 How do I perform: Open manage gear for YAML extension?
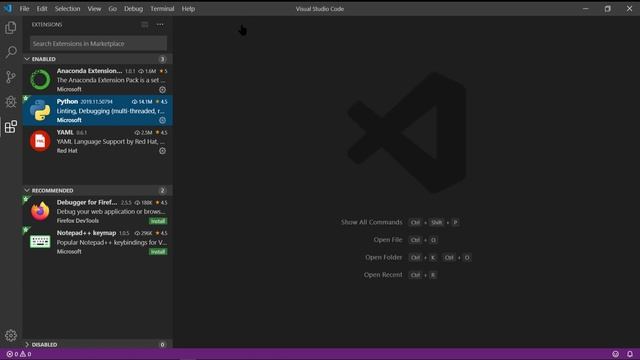162,151
